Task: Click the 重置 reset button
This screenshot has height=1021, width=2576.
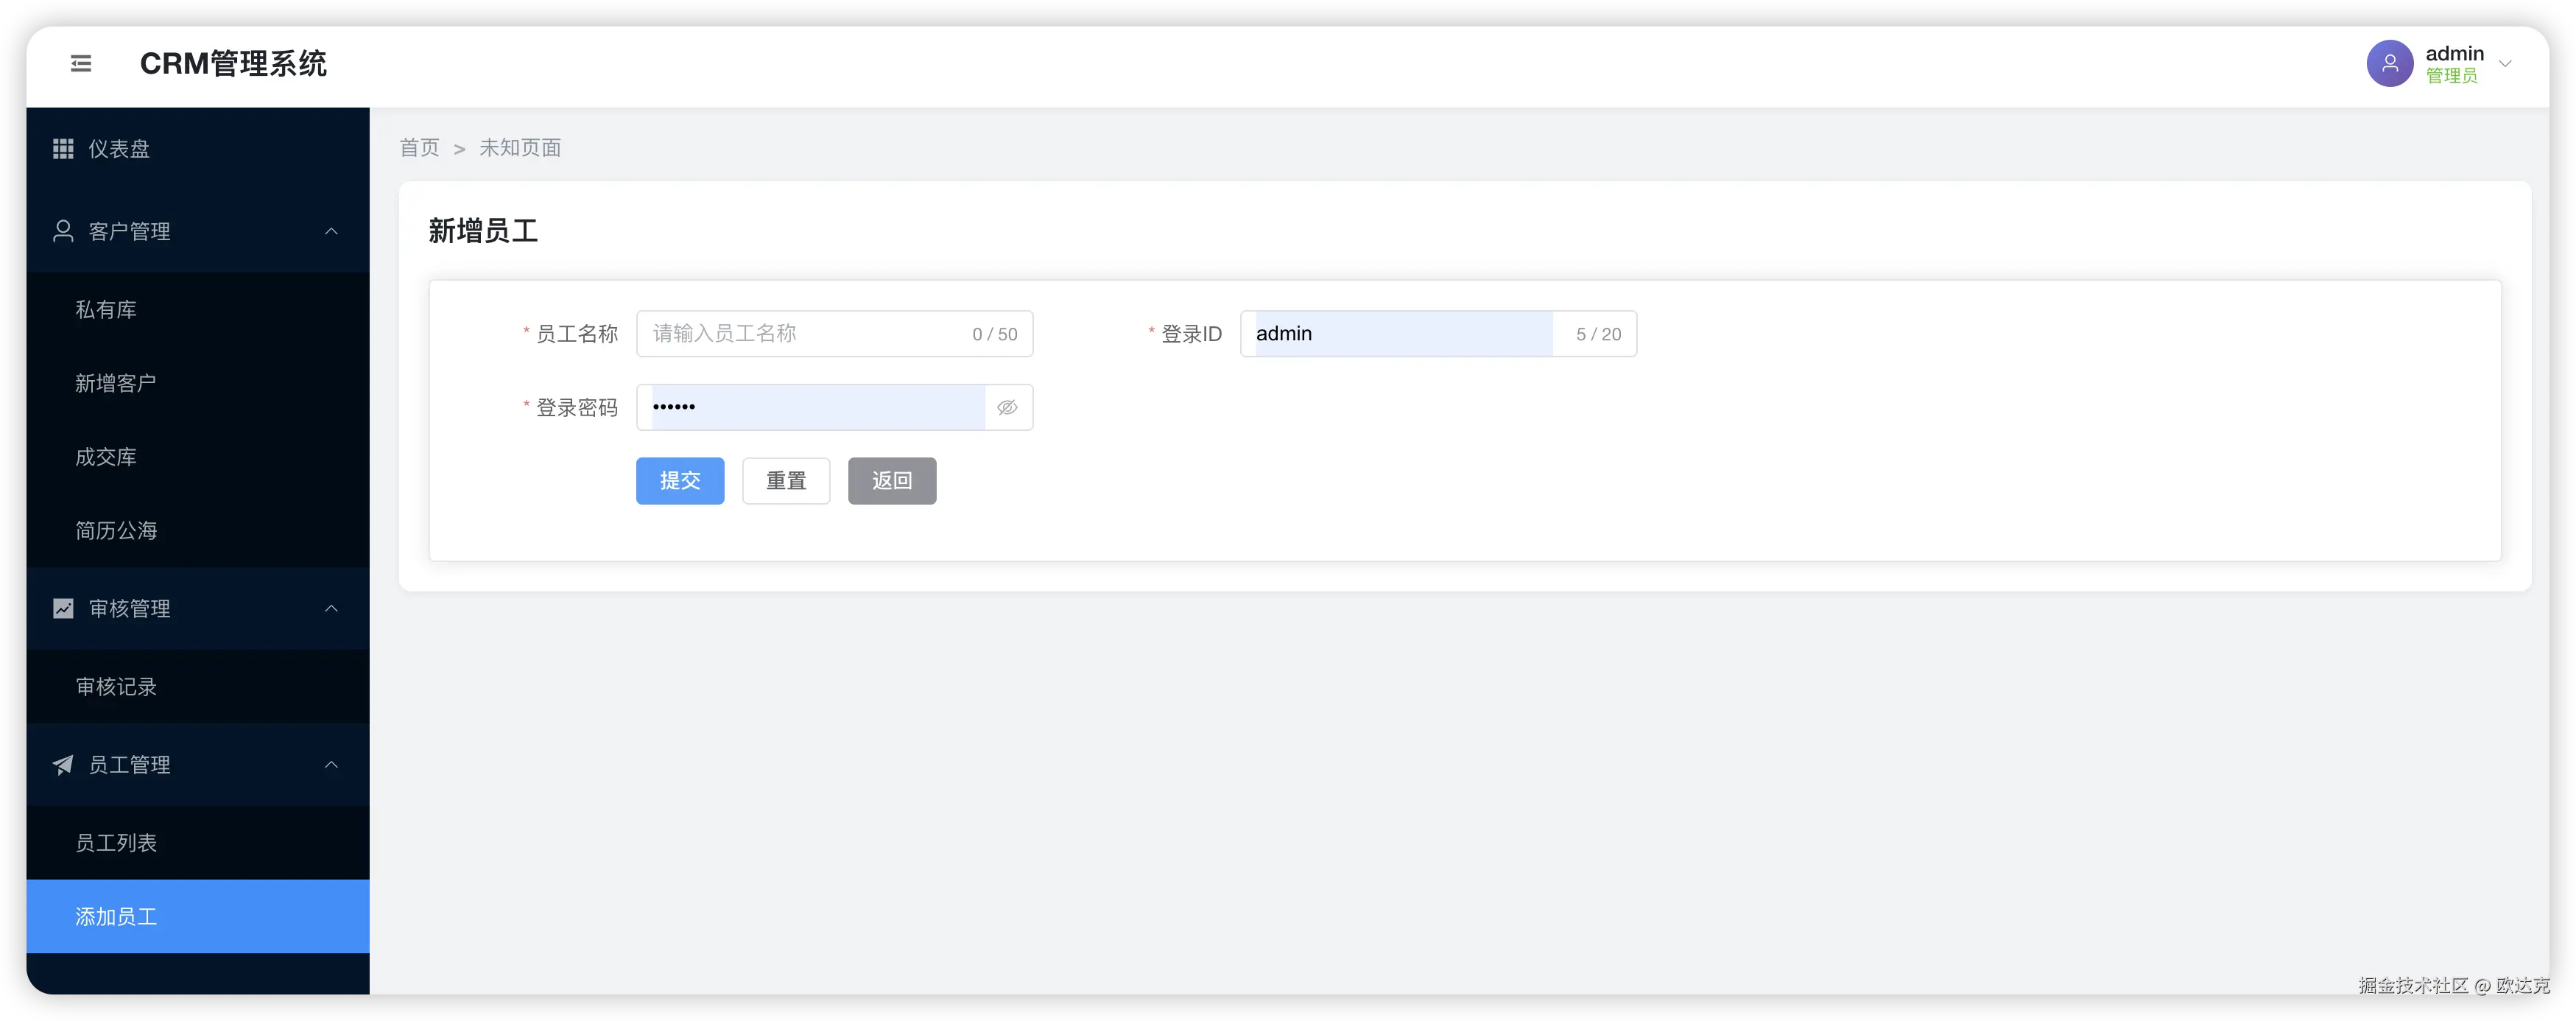Action: [x=786, y=481]
